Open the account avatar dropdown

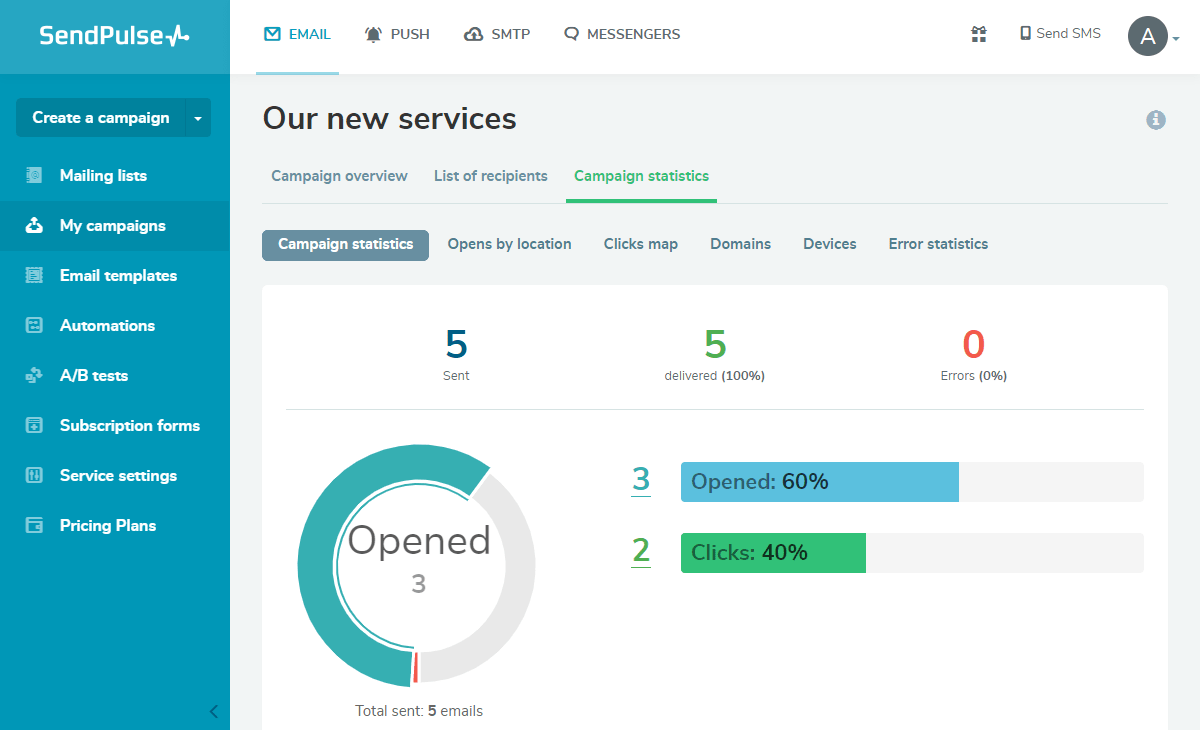click(1148, 36)
